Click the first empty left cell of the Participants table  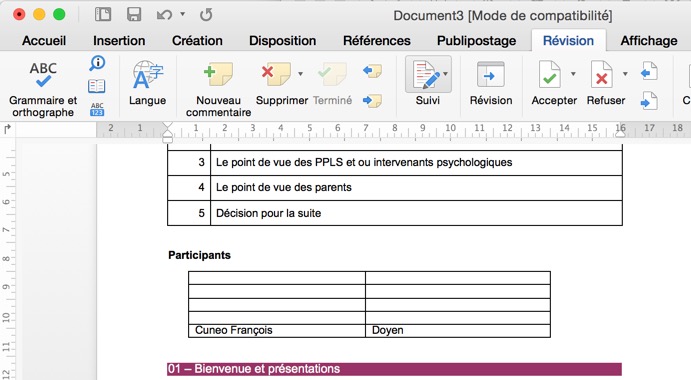click(277, 278)
